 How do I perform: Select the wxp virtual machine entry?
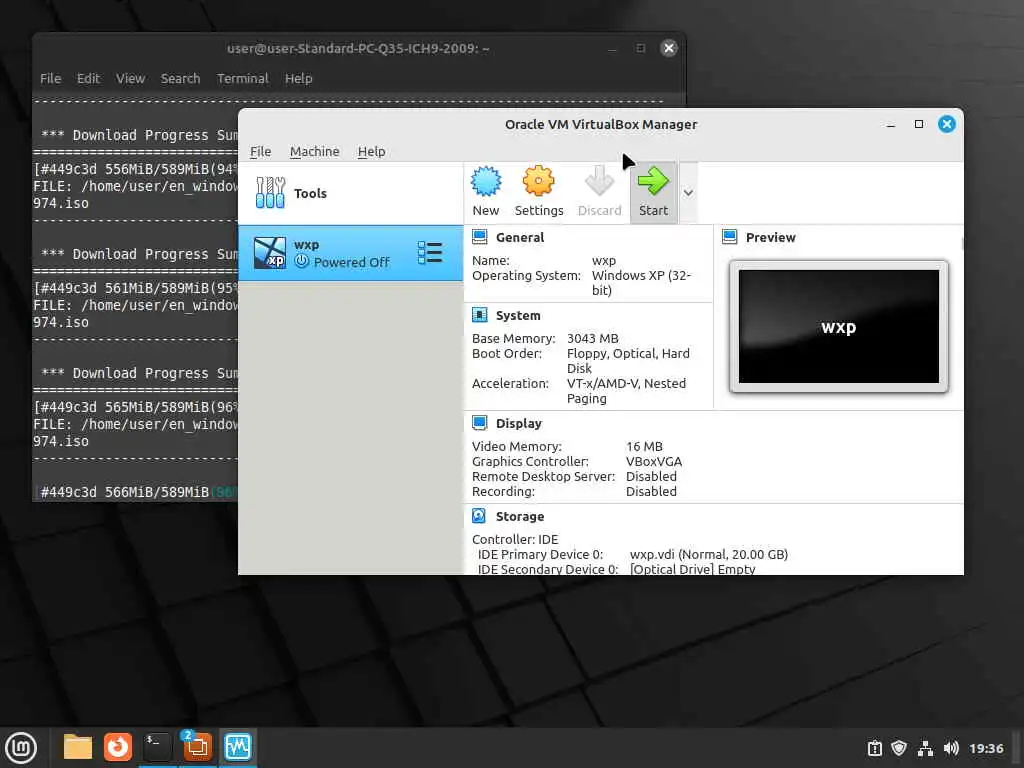click(351, 253)
